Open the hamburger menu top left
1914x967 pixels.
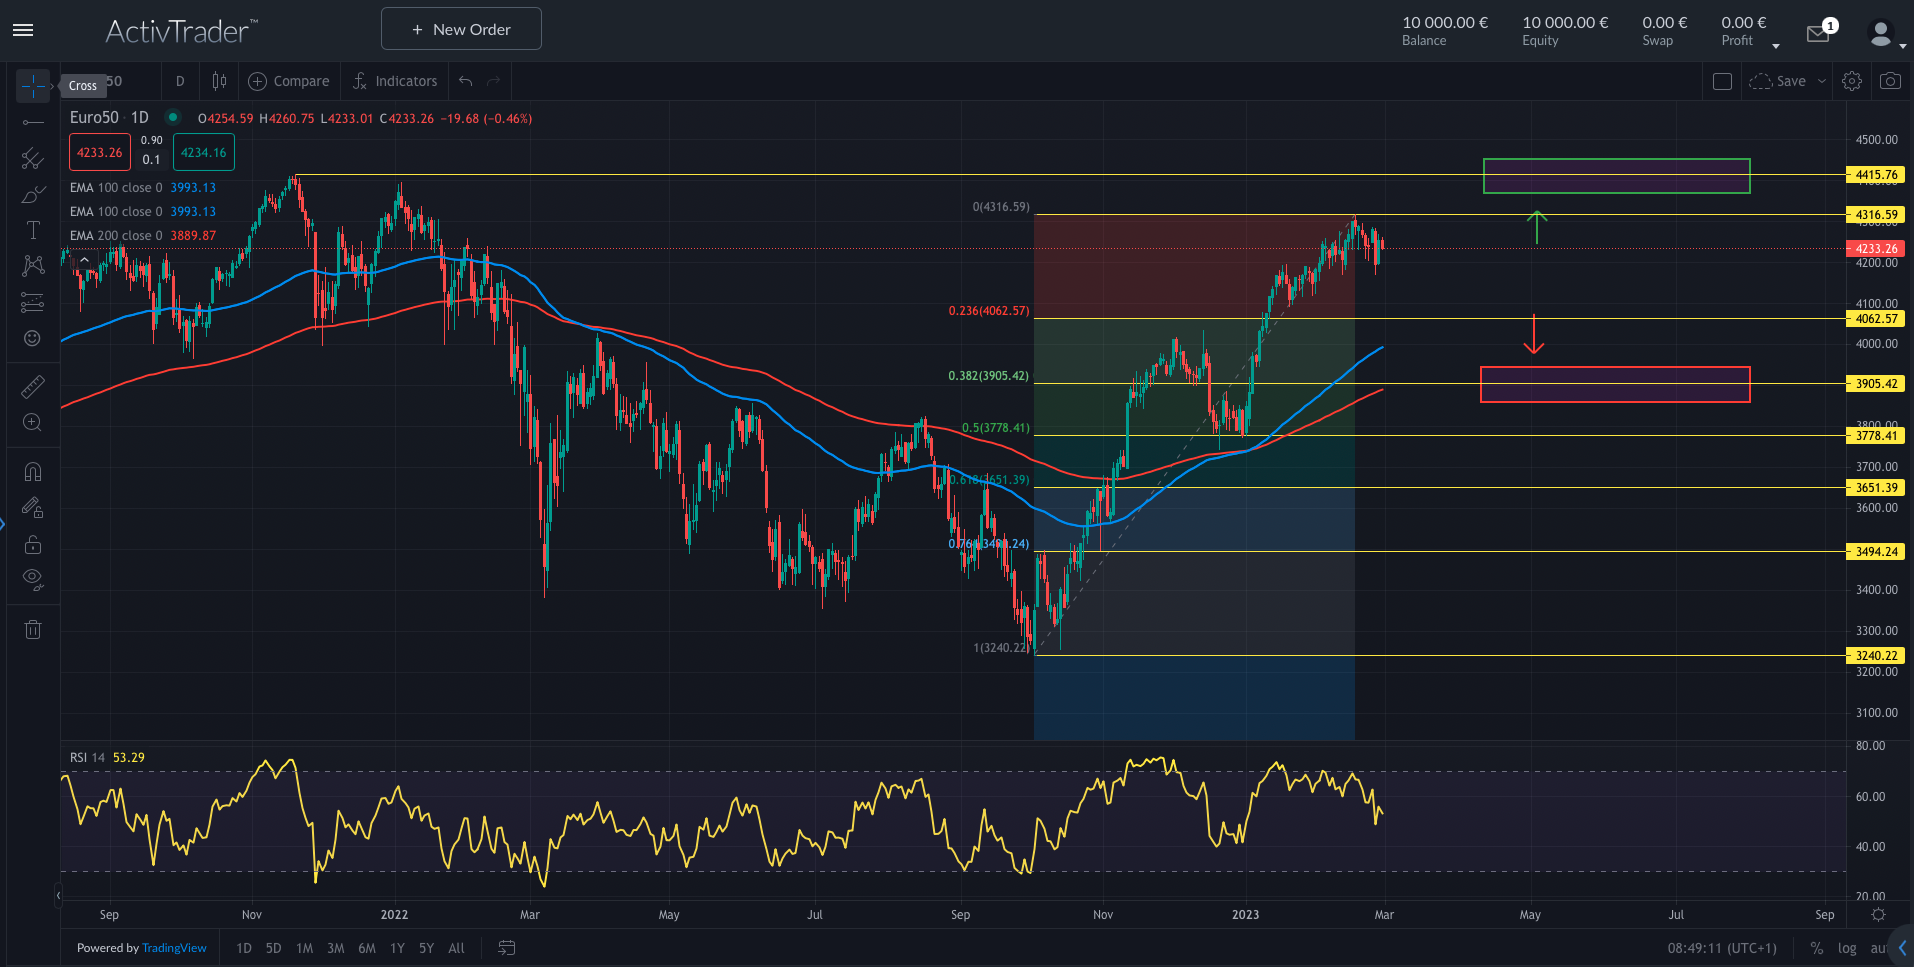coord(23,30)
